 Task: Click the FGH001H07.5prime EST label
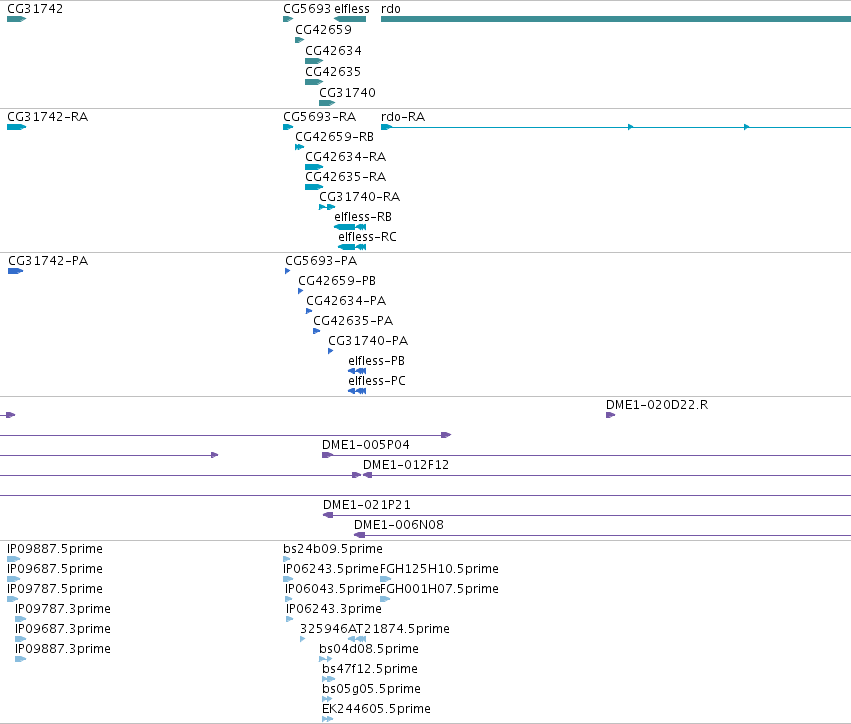tap(440, 589)
